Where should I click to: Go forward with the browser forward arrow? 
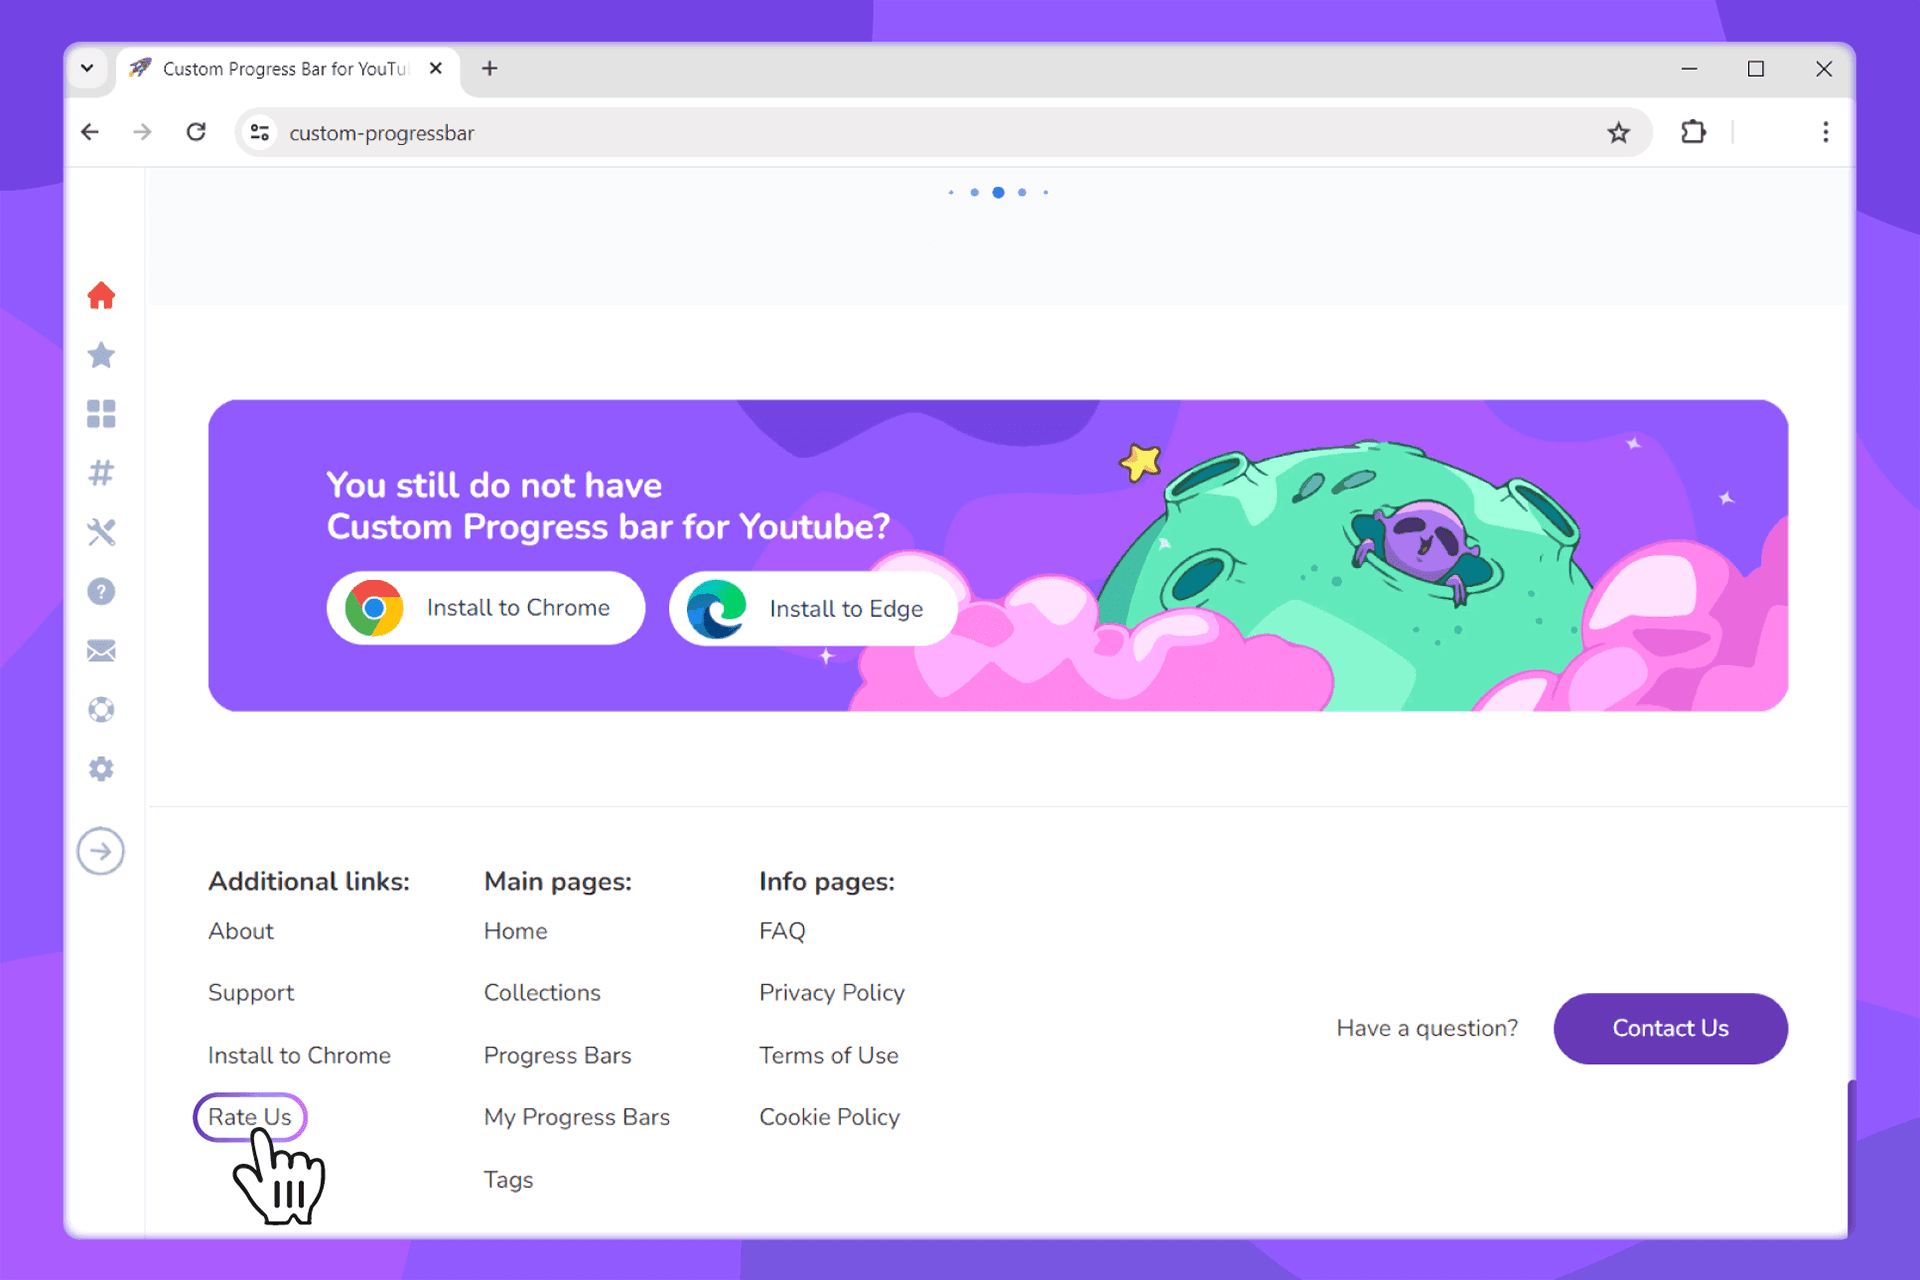click(x=142, y=132)
